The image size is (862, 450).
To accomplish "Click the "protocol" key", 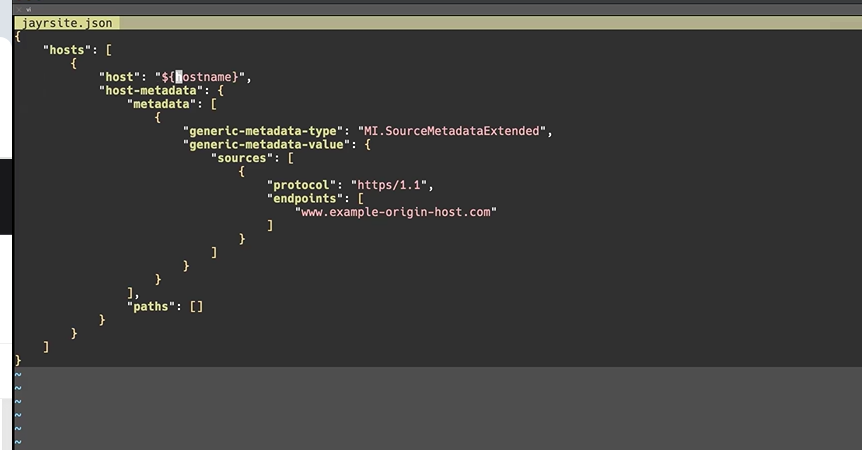I will coord(301,185).
